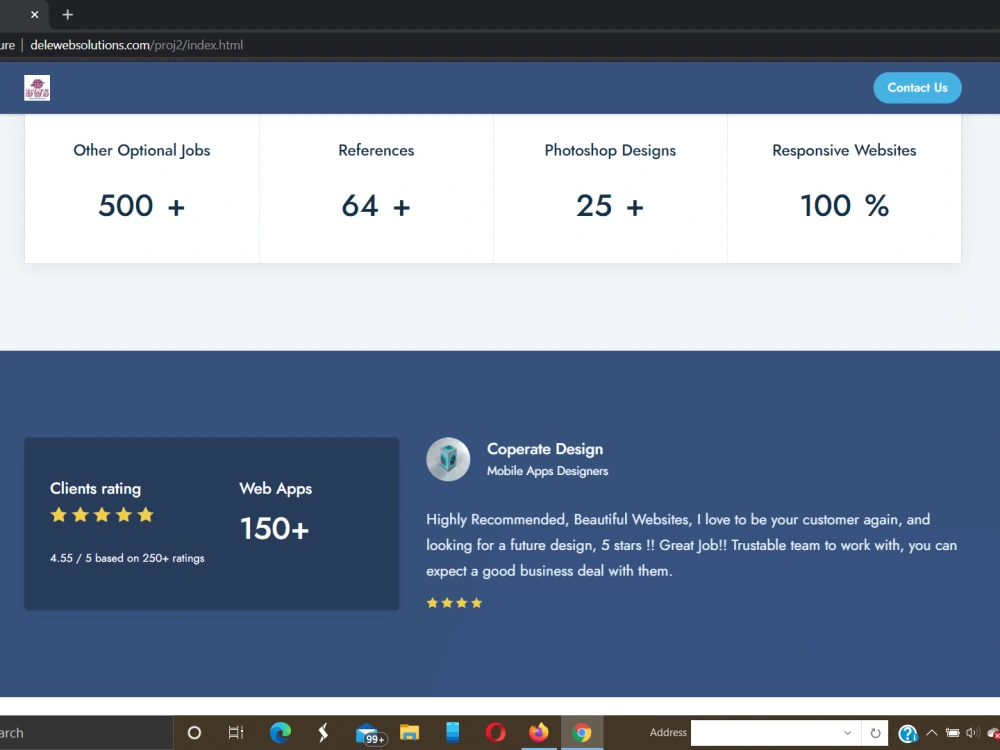Image resolution: width=1000 pixels, height=750 pixels.
Task: Open Cortana circle in the taskbar
Action: [x=194, y=733]
